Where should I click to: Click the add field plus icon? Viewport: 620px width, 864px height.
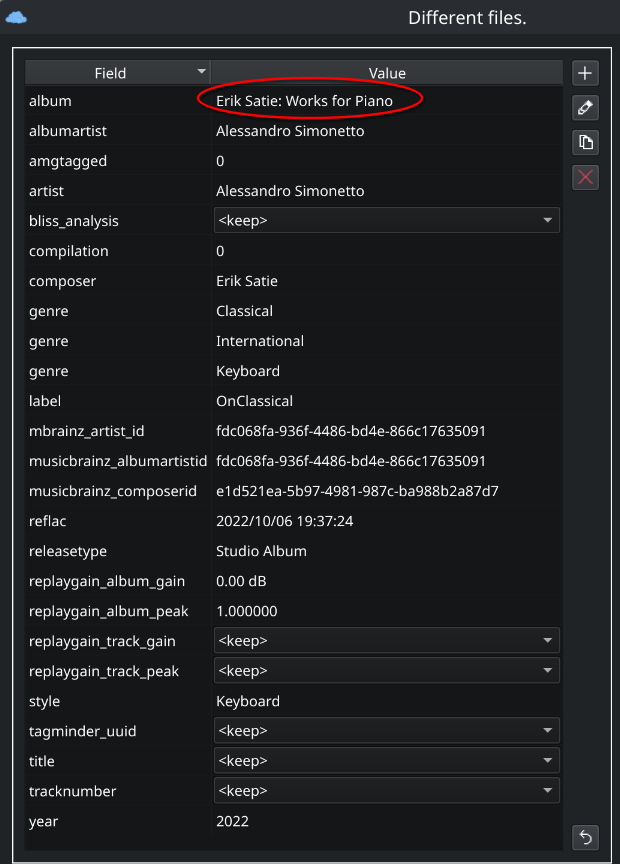(x=585, y=73)
